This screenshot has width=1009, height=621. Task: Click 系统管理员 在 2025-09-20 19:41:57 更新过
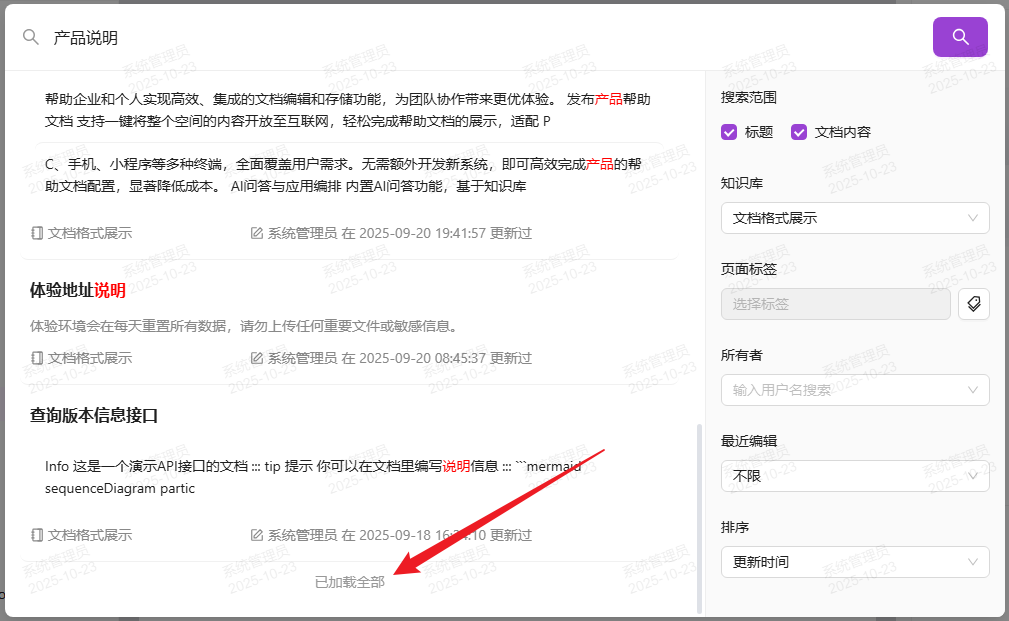pos(400,233)
